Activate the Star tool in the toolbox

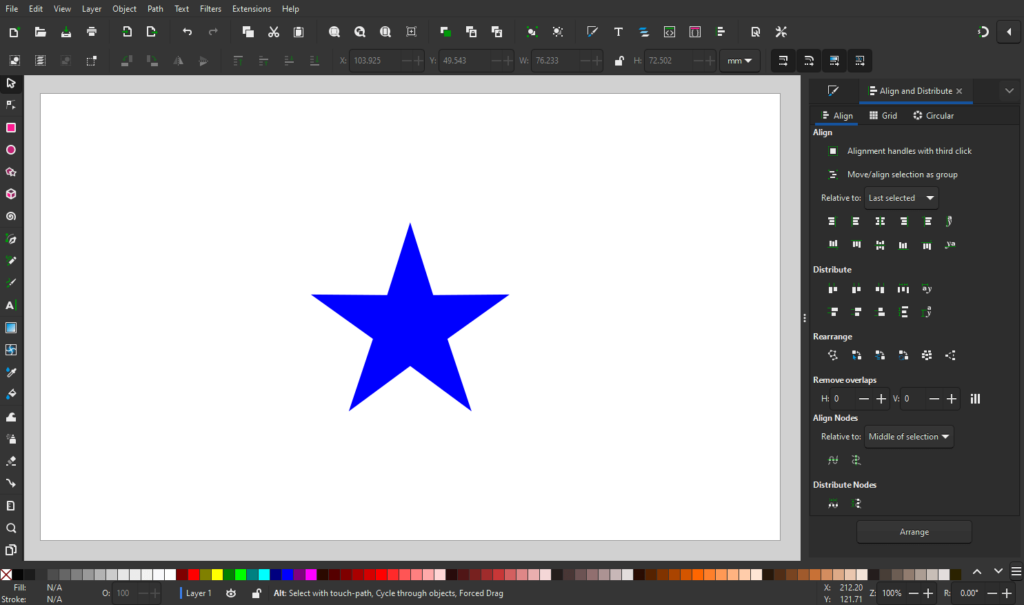11,172
